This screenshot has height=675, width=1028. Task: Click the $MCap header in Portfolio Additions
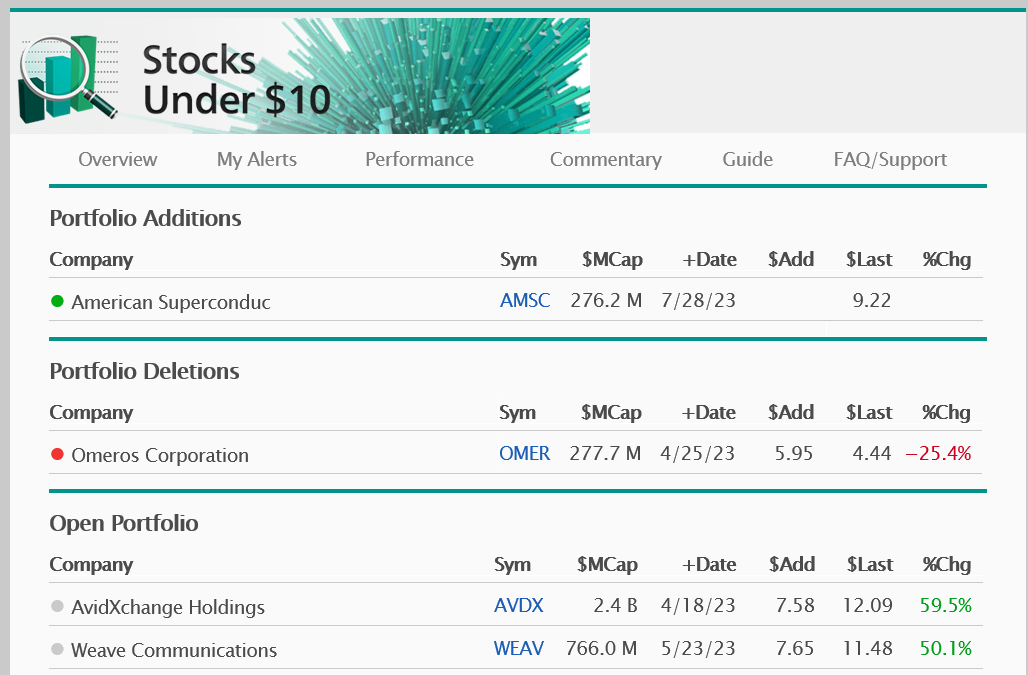612,260
